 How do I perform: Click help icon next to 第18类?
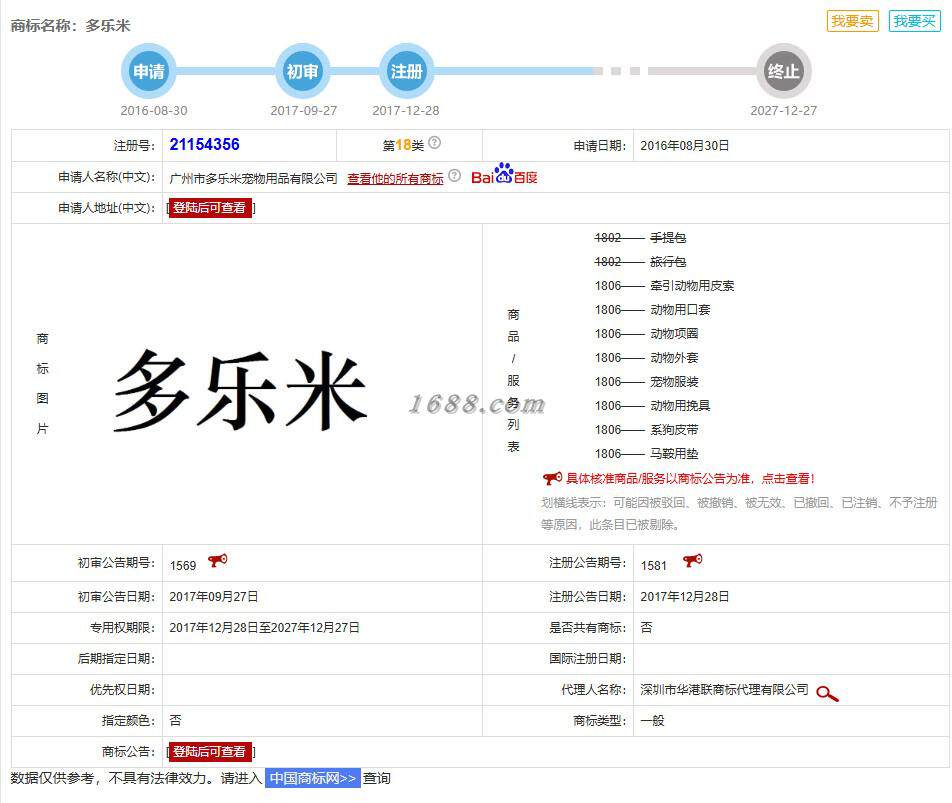pos(435,143)
